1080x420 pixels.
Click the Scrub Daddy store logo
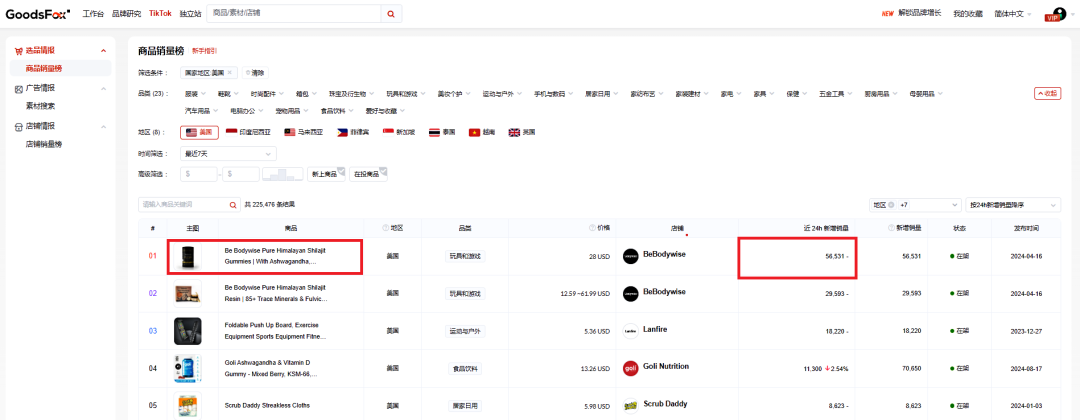coord(630,406)
